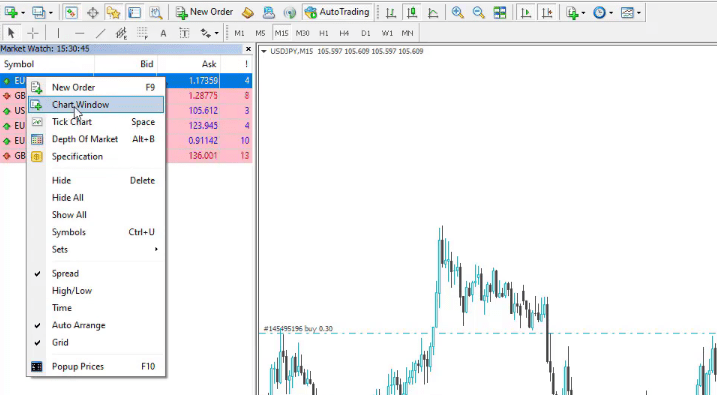The image size is (717, 395).
Task: Toggle the Terminal panel icon
Action: [134, 12]
